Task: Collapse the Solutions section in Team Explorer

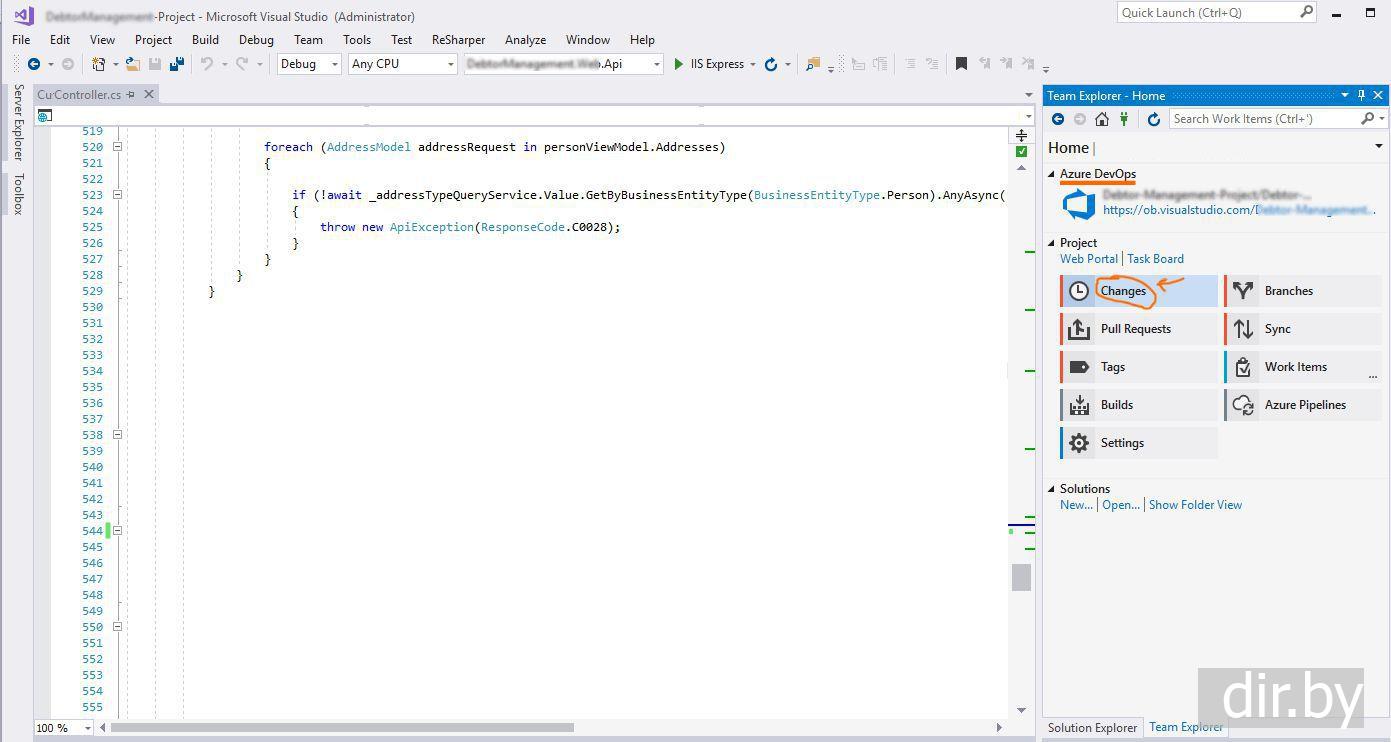Action: [1051, 489]
